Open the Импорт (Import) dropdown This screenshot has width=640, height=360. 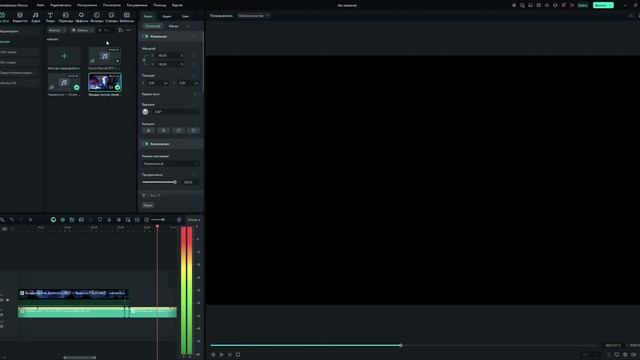pyautogui.click(x=57, y=30)
